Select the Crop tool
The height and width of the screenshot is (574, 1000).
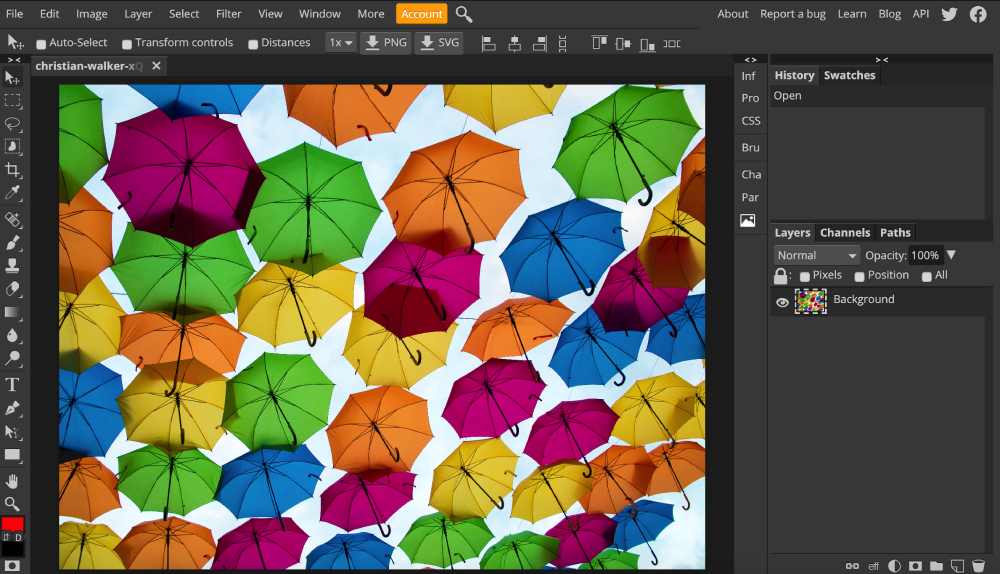tap(12, 171)
